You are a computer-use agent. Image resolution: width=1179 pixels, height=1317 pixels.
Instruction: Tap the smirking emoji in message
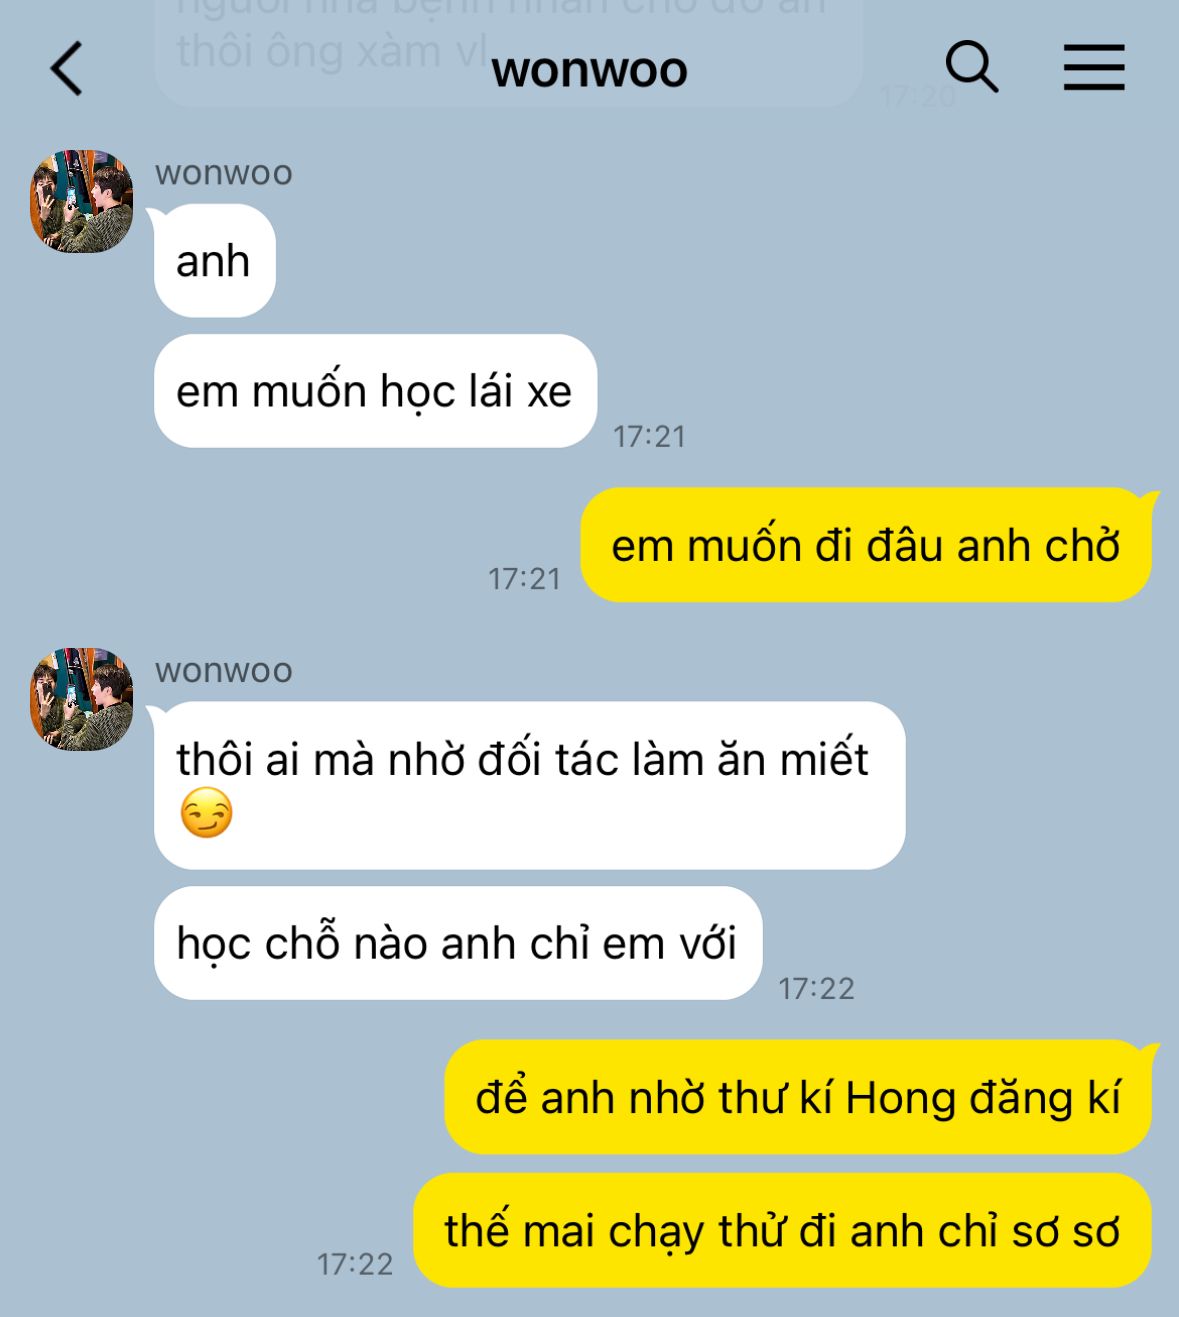click(x=206, y=813)
